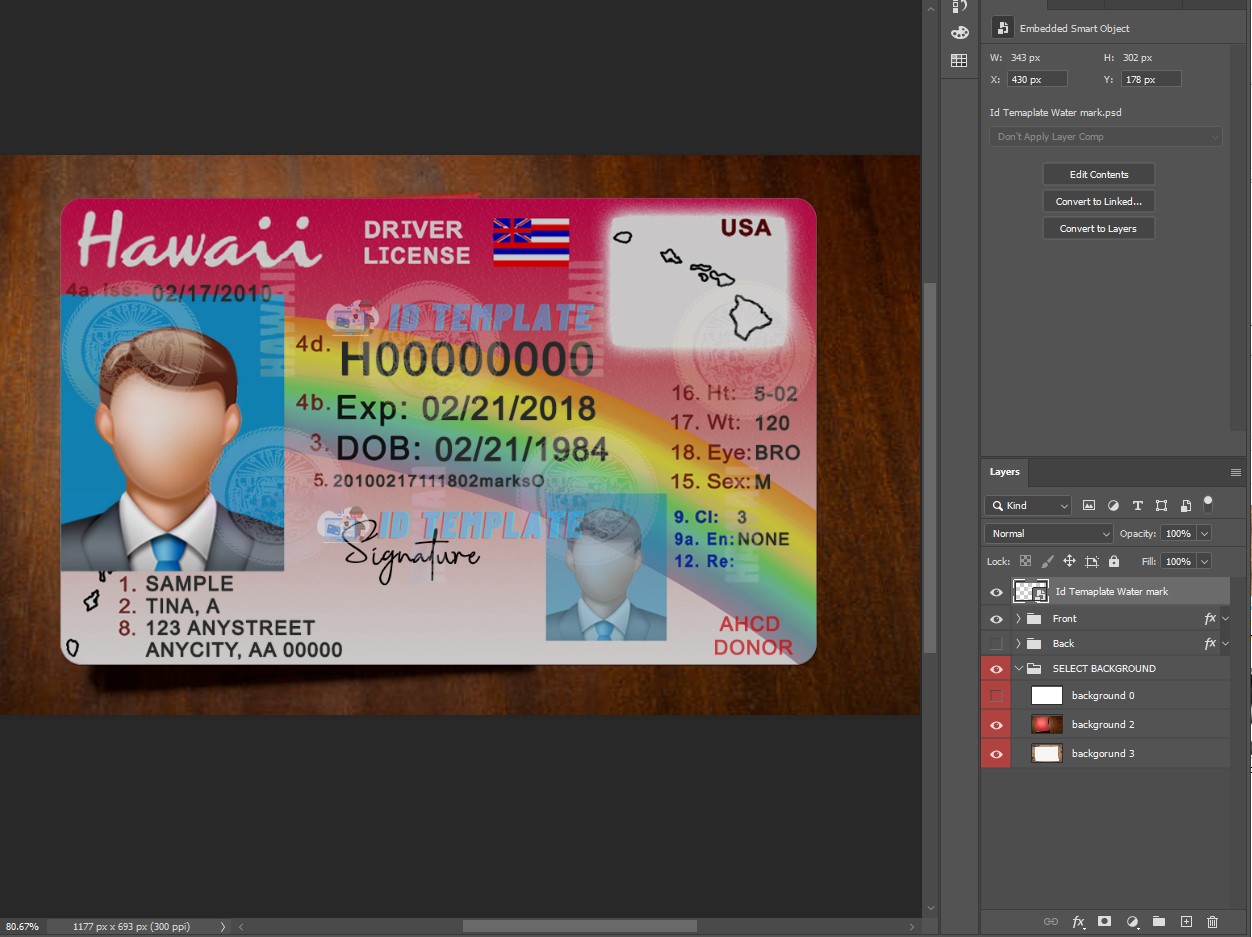1252x937 pixels.
Task: Click the Convert to Layers button
Action: 1099,229
